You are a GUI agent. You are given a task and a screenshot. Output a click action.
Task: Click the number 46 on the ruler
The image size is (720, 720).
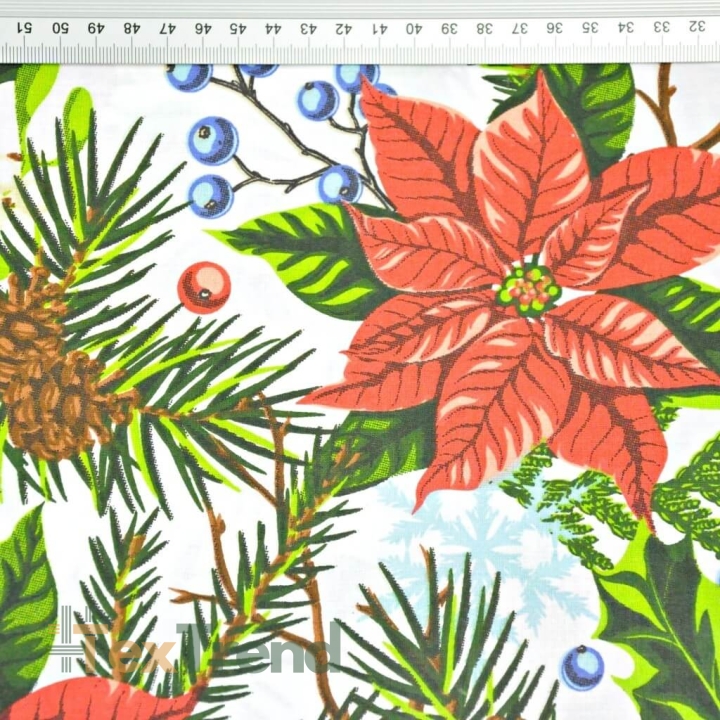[x=203, y=28]
